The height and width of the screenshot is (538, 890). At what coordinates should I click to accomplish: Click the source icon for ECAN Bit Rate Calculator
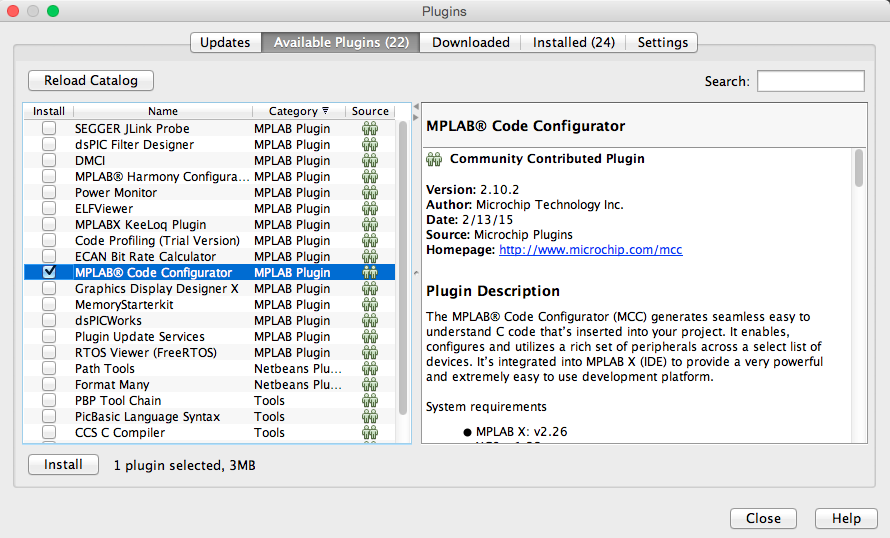(x=370, y=257)
